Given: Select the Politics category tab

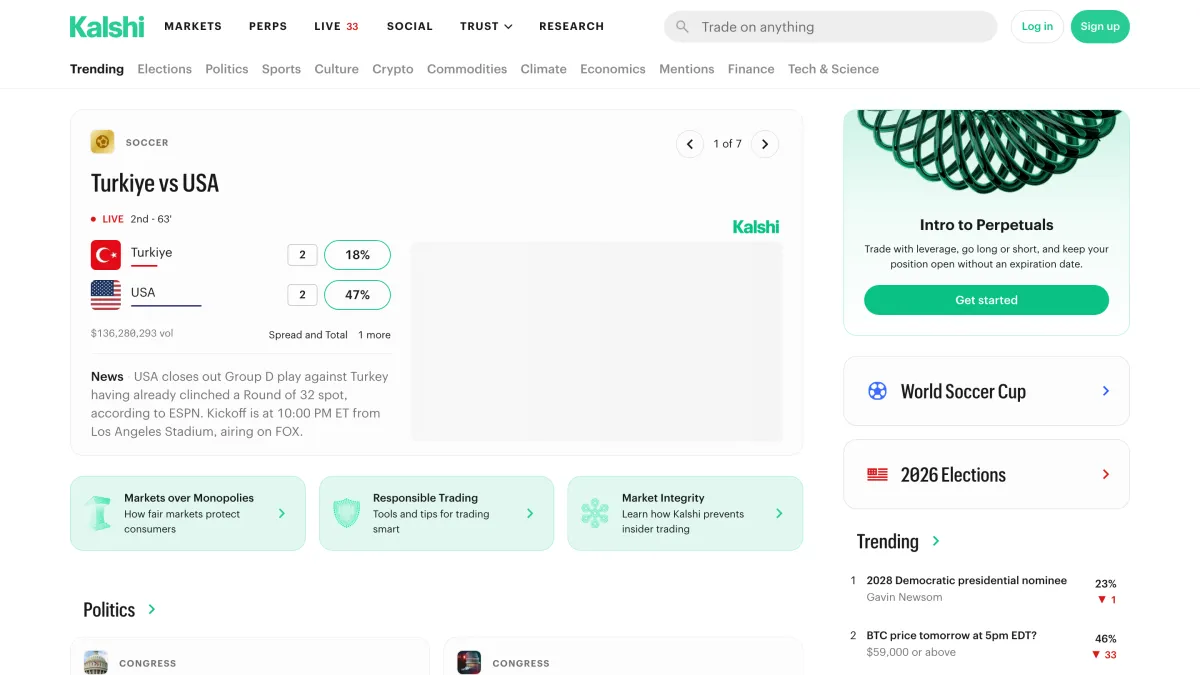Looking at the screenshot, I should 227,69.
